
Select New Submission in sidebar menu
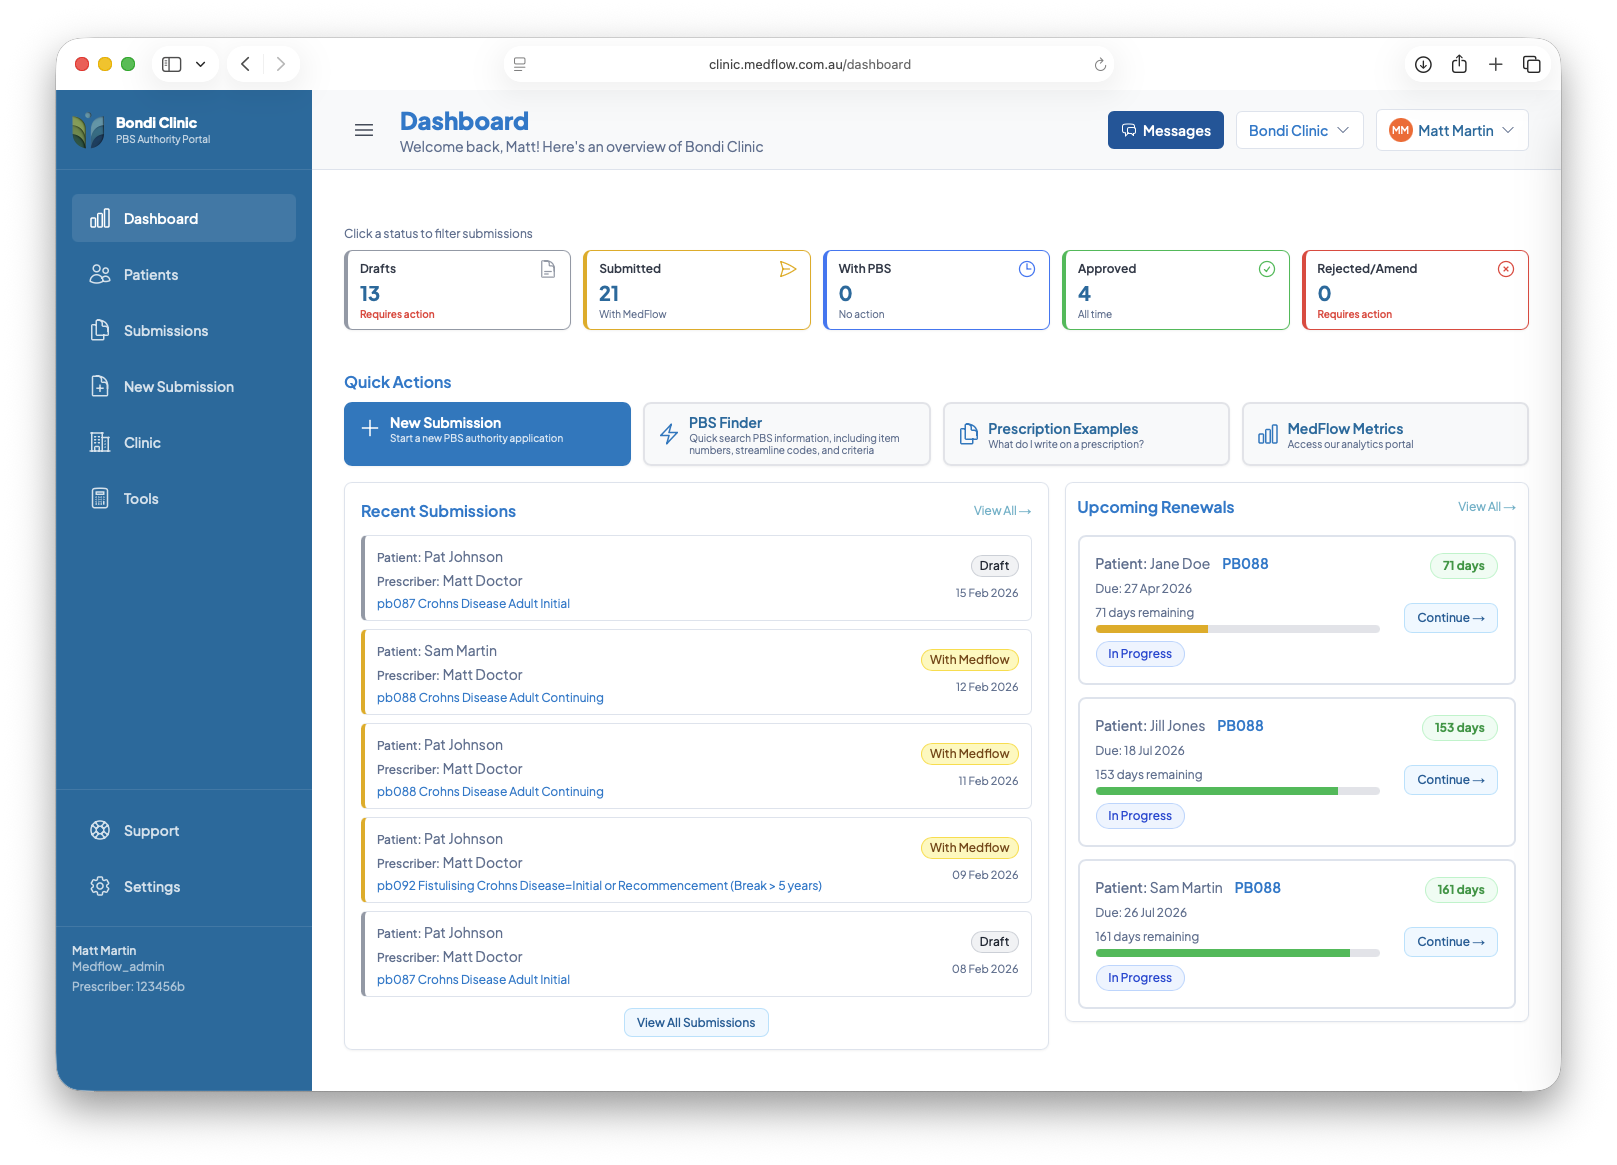178,387
